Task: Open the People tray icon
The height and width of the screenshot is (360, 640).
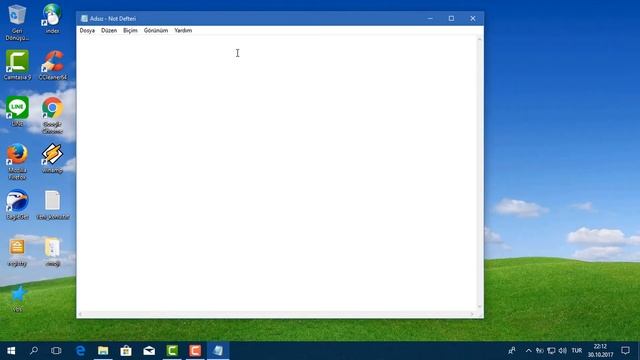Action: coord(511,351)
